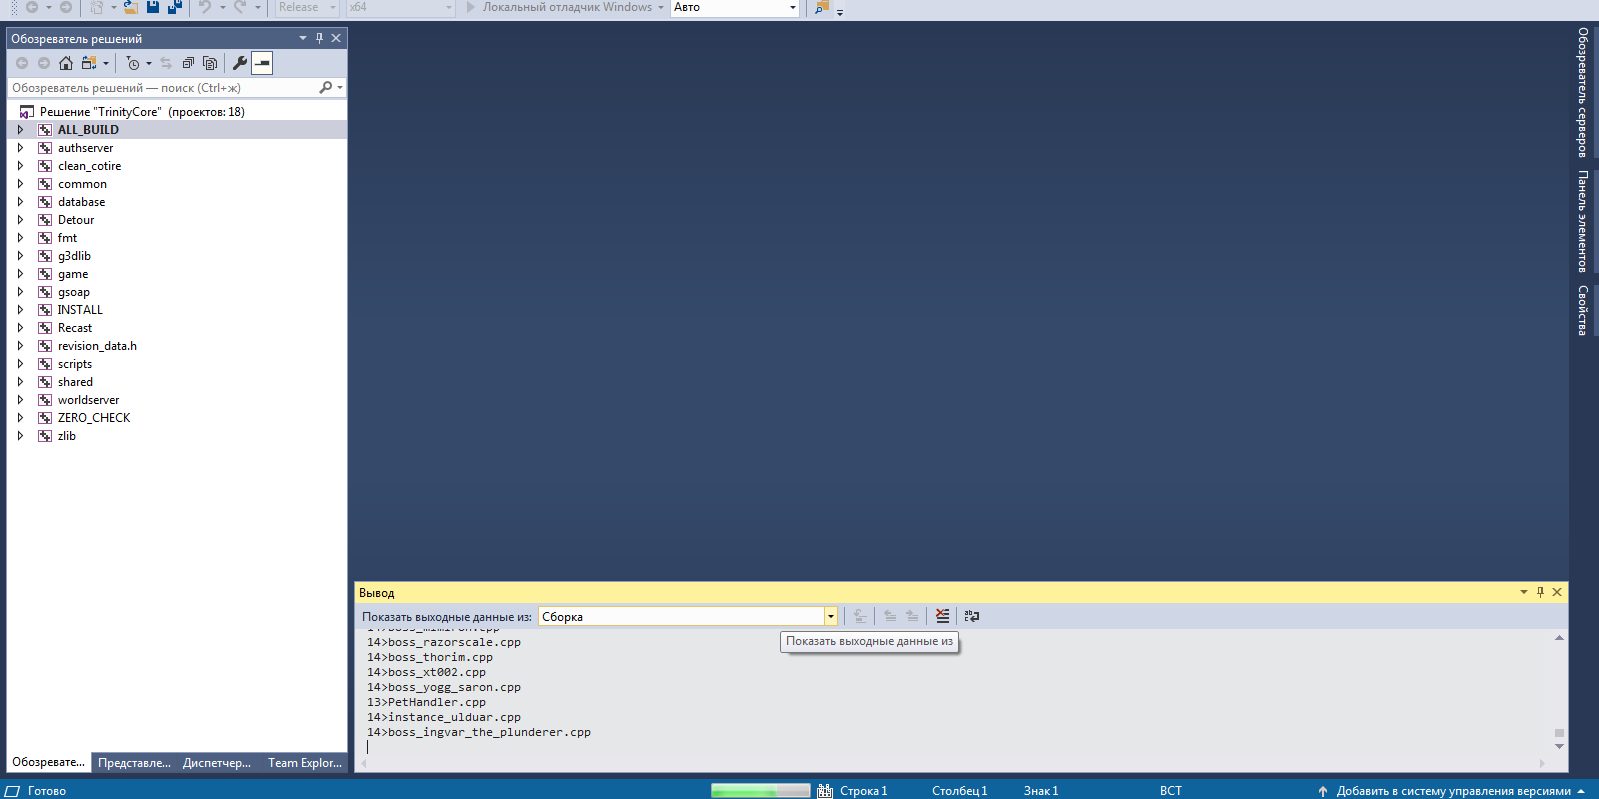Click the Show All Files icon
This screenshot has height=799, width=1599.
210,63
